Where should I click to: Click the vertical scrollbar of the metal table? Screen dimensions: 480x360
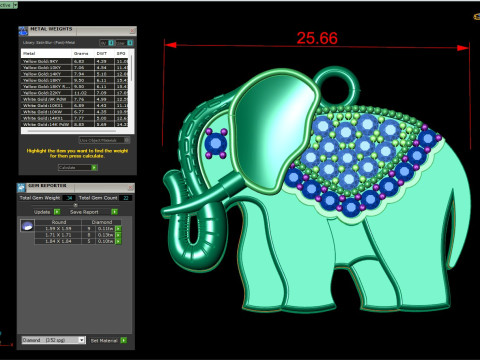click(x=131, y=68)
